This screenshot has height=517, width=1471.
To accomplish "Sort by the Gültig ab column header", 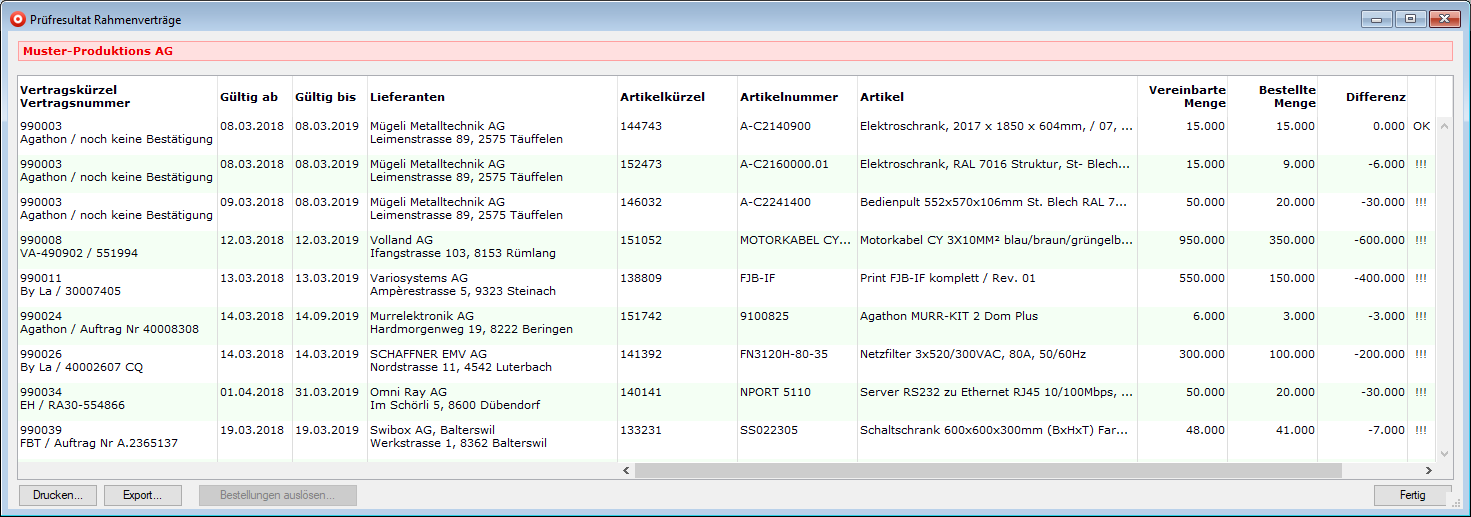I will click(249, 97).
